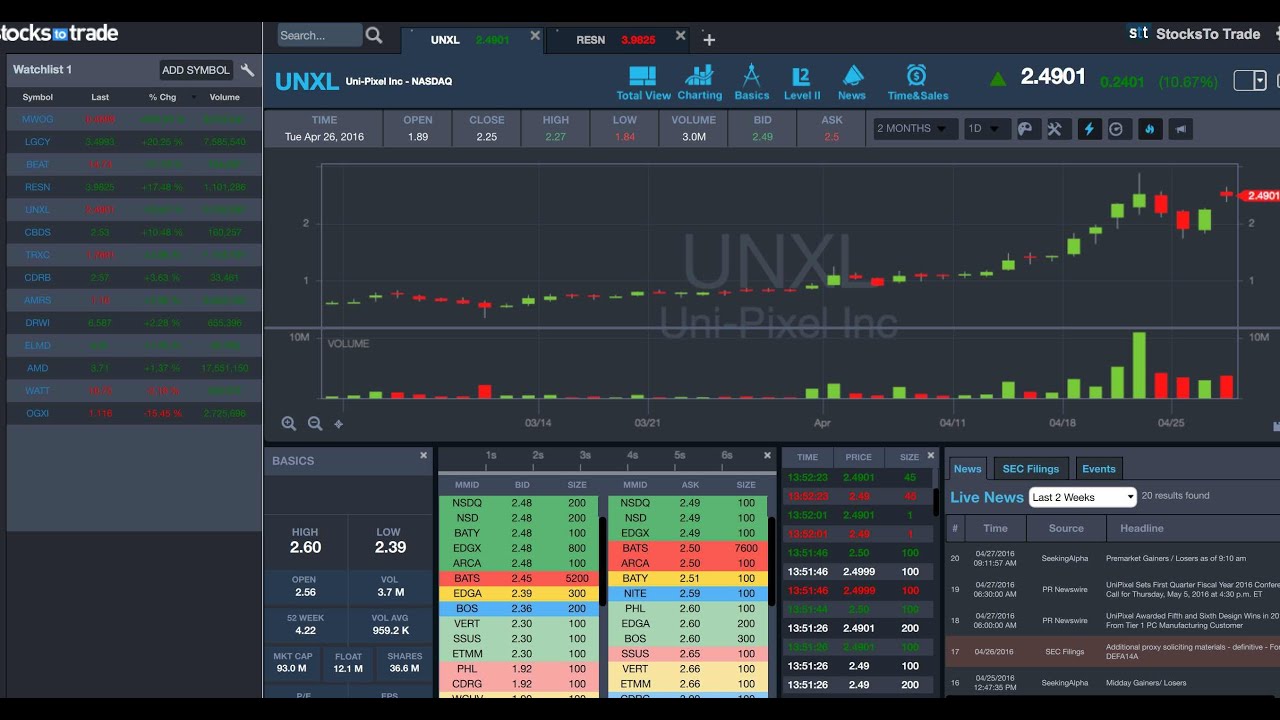Select the Events tab
Screen dimensions: 1280x720
tap(1099, 469)
